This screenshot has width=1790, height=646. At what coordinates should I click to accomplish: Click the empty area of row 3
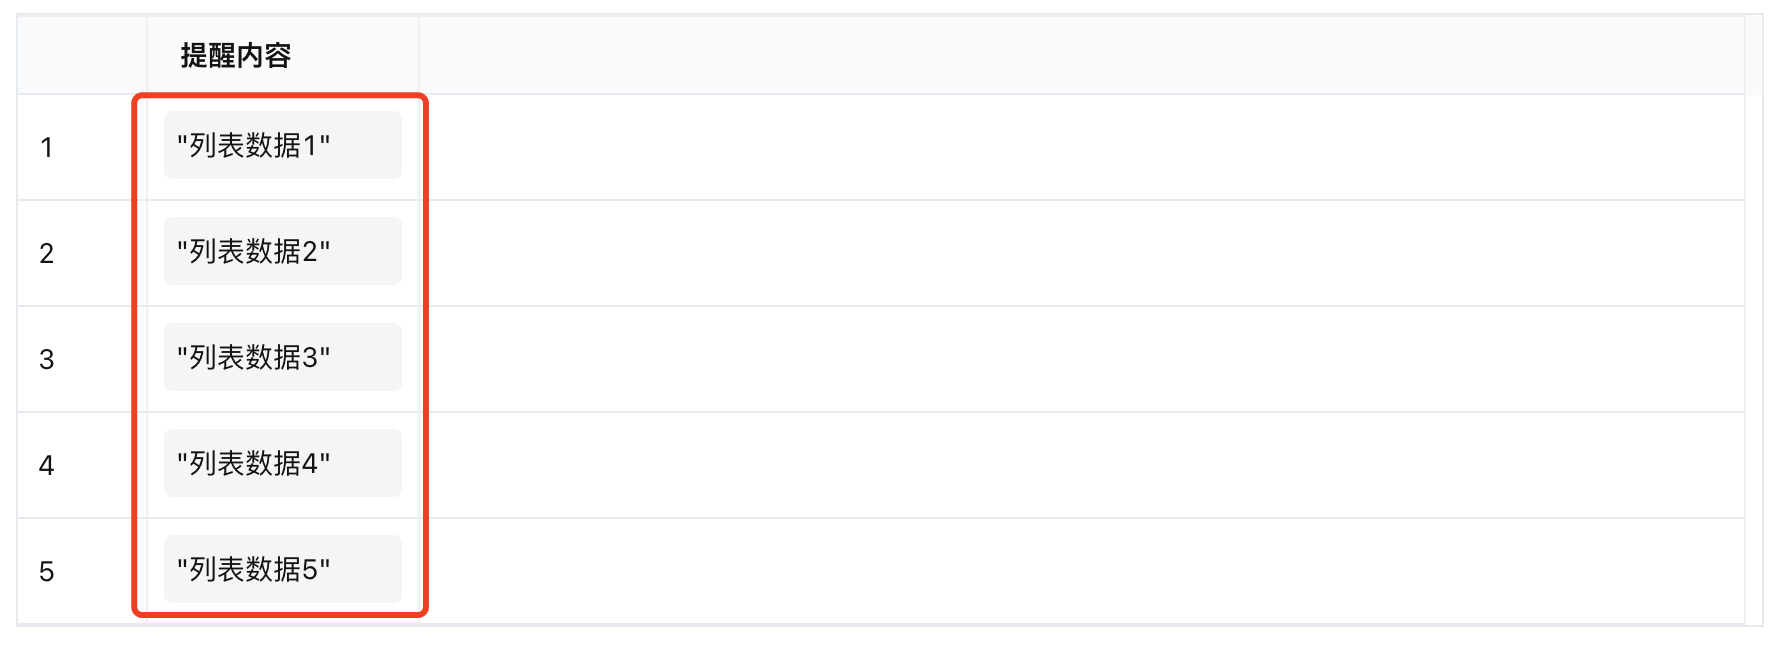coord(1082,360)
